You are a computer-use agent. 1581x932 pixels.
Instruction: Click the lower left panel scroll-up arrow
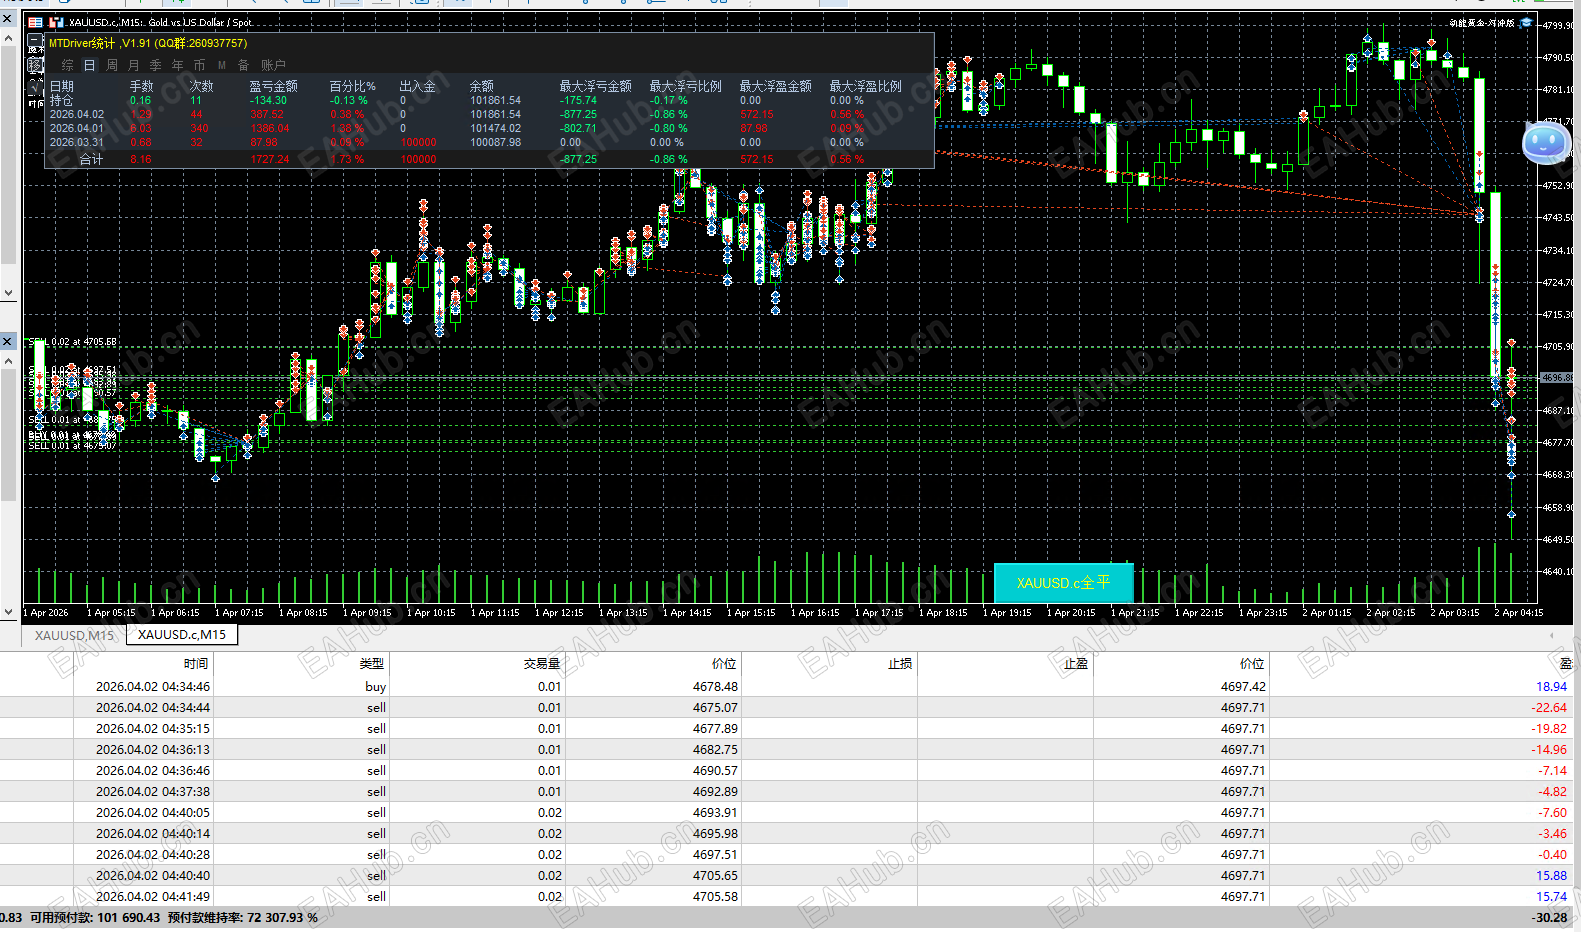click(x=8, y=361)
